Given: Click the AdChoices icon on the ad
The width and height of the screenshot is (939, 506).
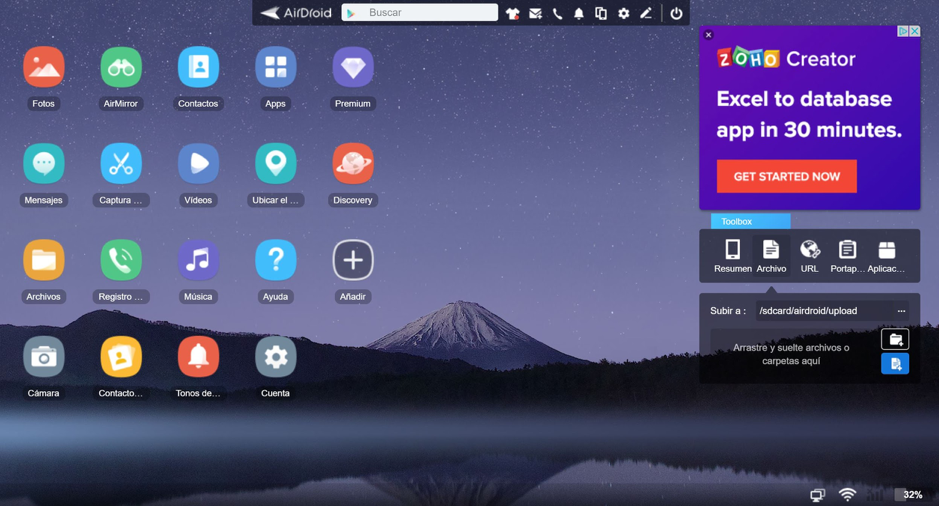Looking at the screenshot, I should [903, 31].
